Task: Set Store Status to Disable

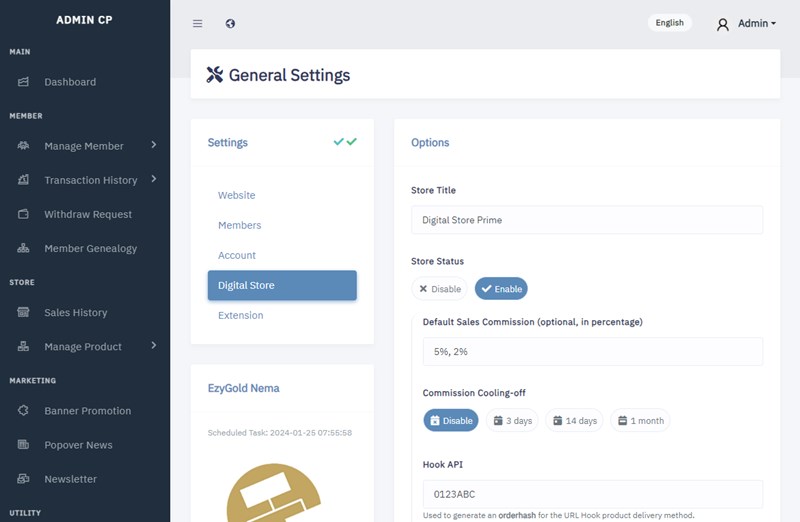Action: (439, 289)
